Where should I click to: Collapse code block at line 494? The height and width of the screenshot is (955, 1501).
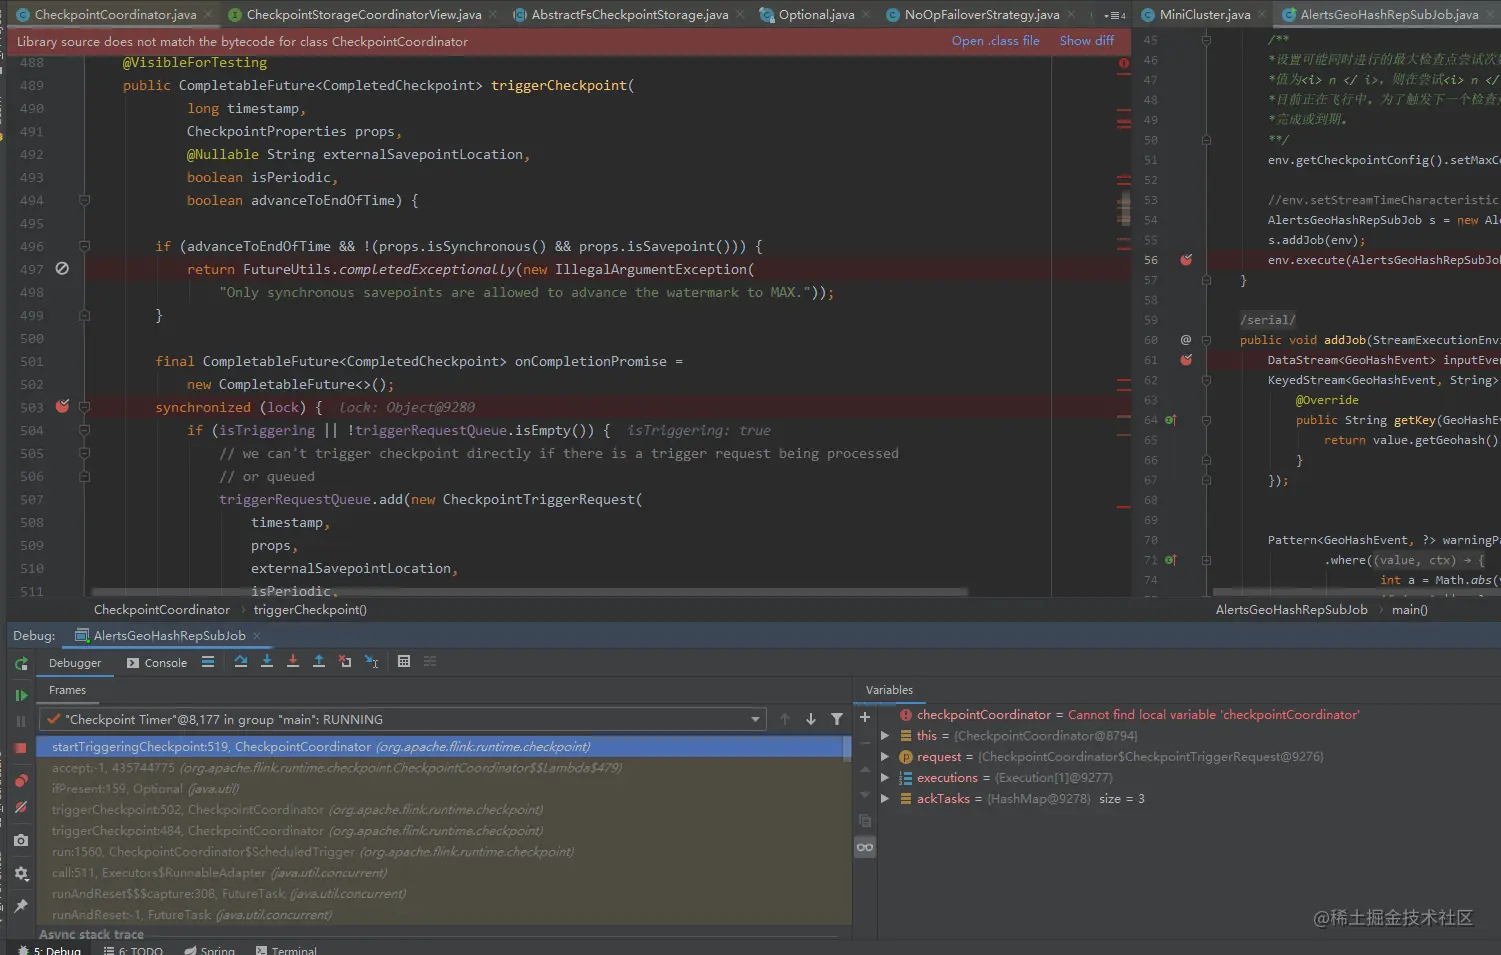point(85,200)
